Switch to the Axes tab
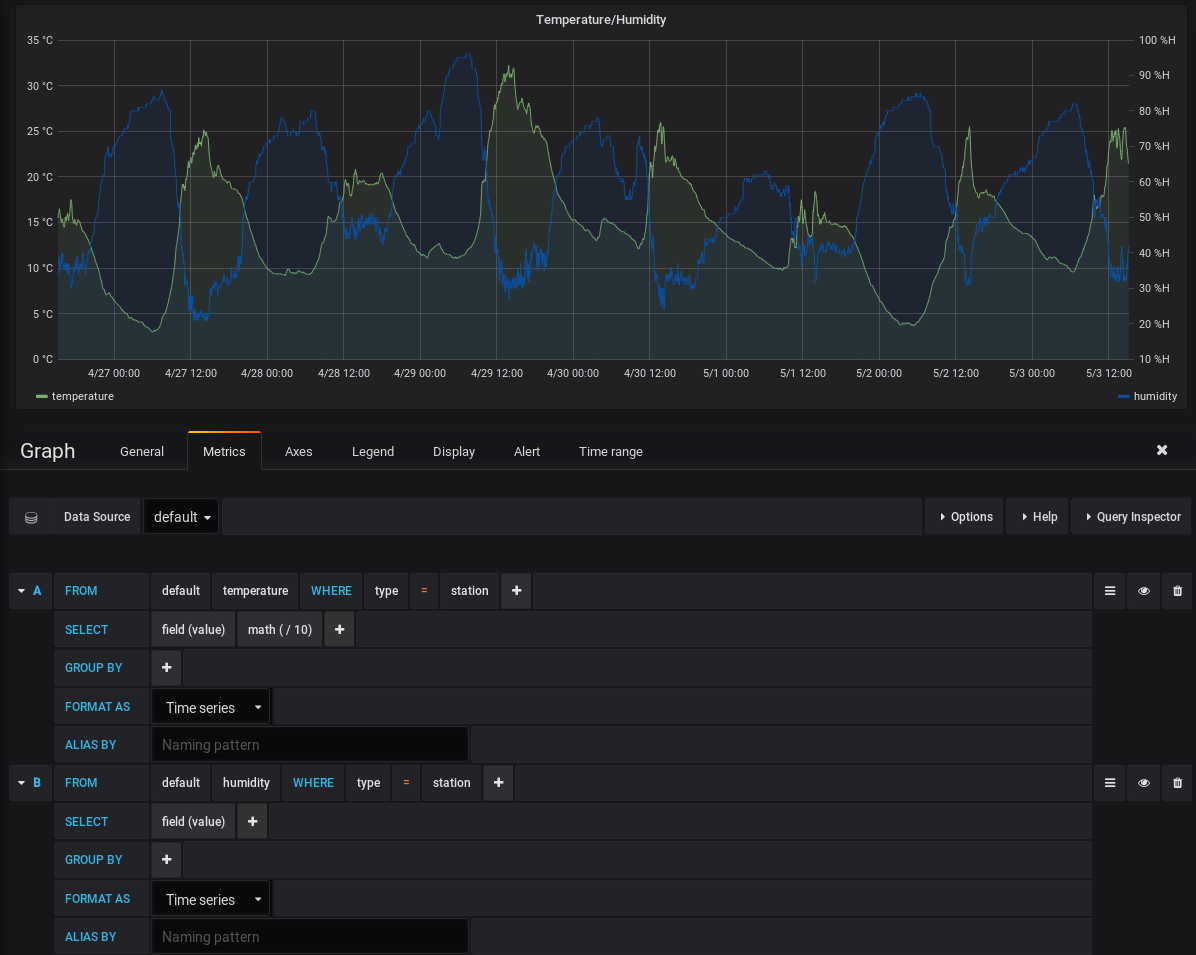The width and height of the screenshot is (1196, 955). pos(298,452)
